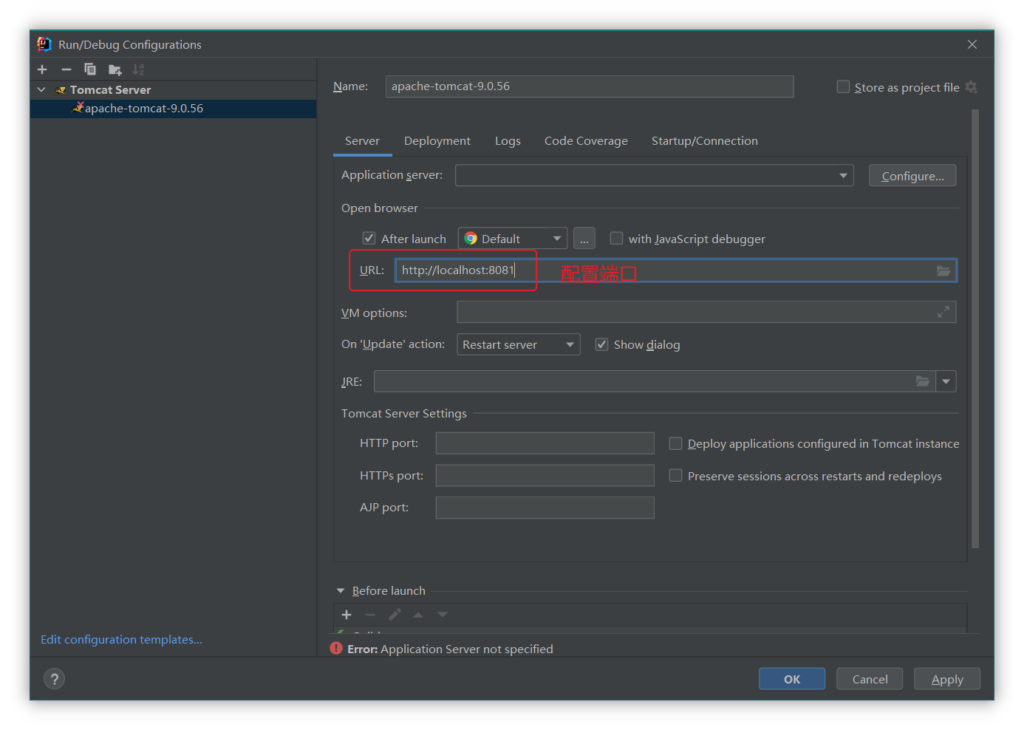Click the JRE input field

pyautogui.click(x=654, y=381)
